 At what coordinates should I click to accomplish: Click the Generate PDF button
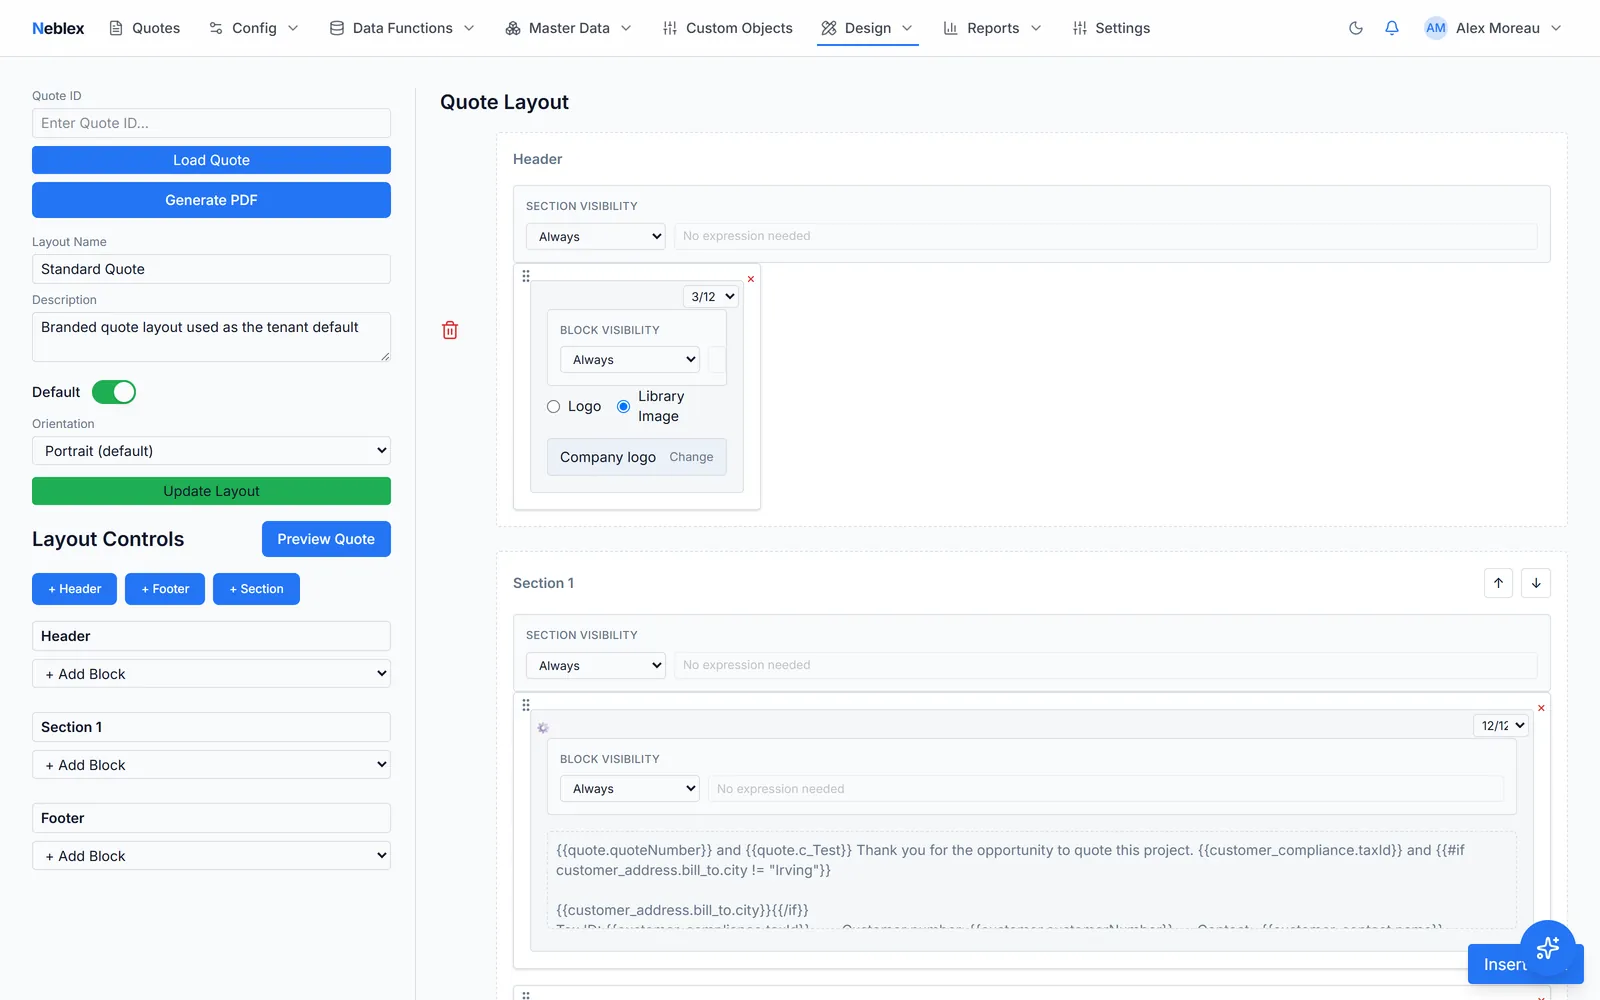(x=211, y=200)
